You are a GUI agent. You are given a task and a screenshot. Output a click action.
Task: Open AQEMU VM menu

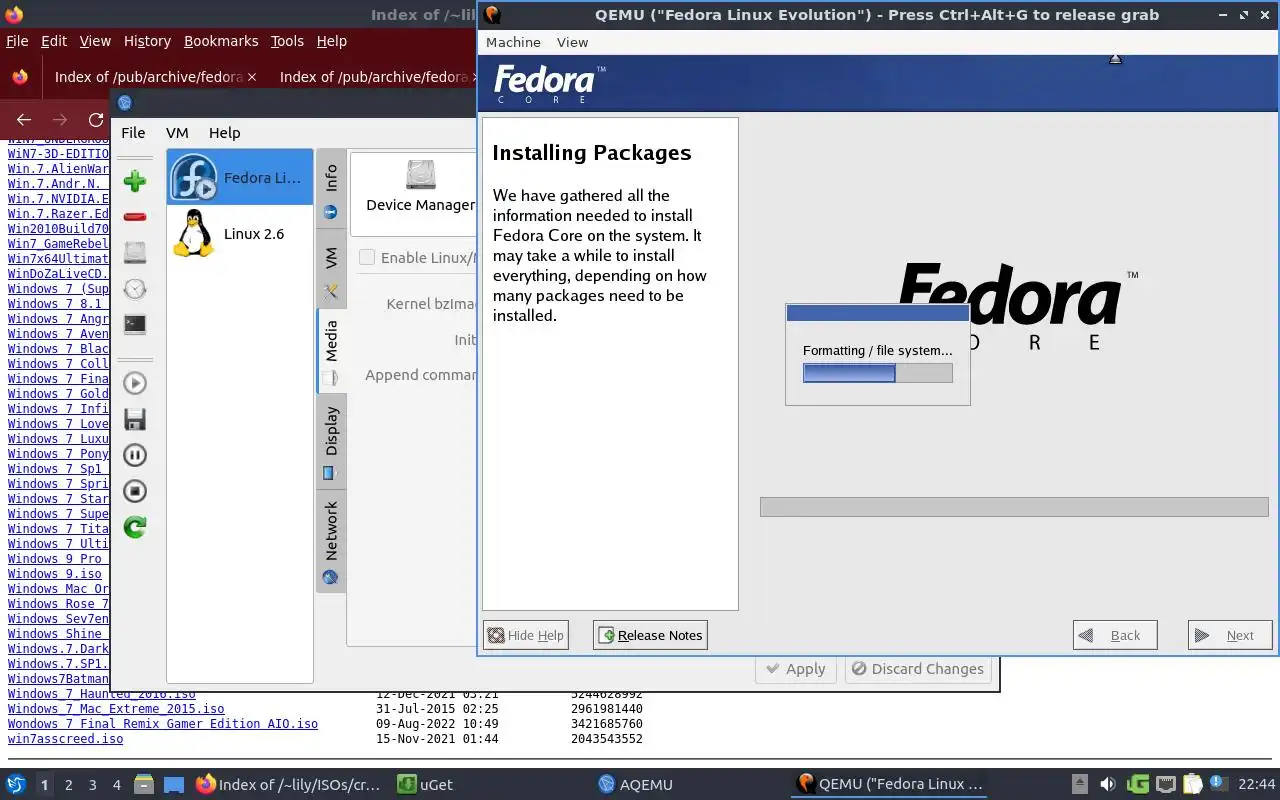tap(177, 133)
